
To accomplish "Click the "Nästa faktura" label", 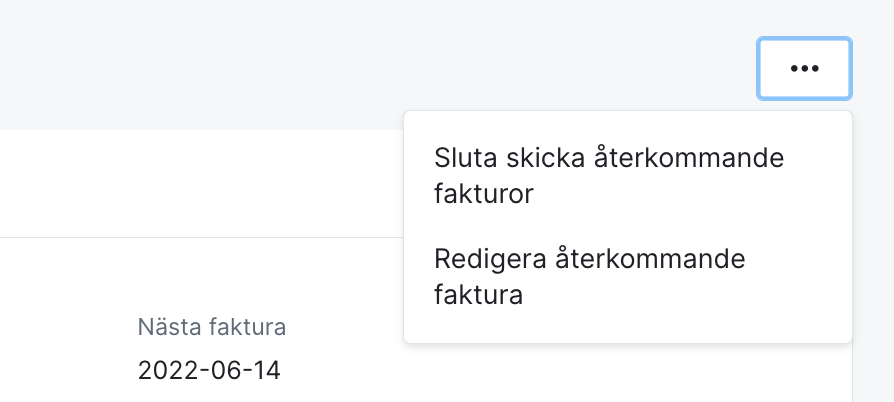I will click(212, 326).
